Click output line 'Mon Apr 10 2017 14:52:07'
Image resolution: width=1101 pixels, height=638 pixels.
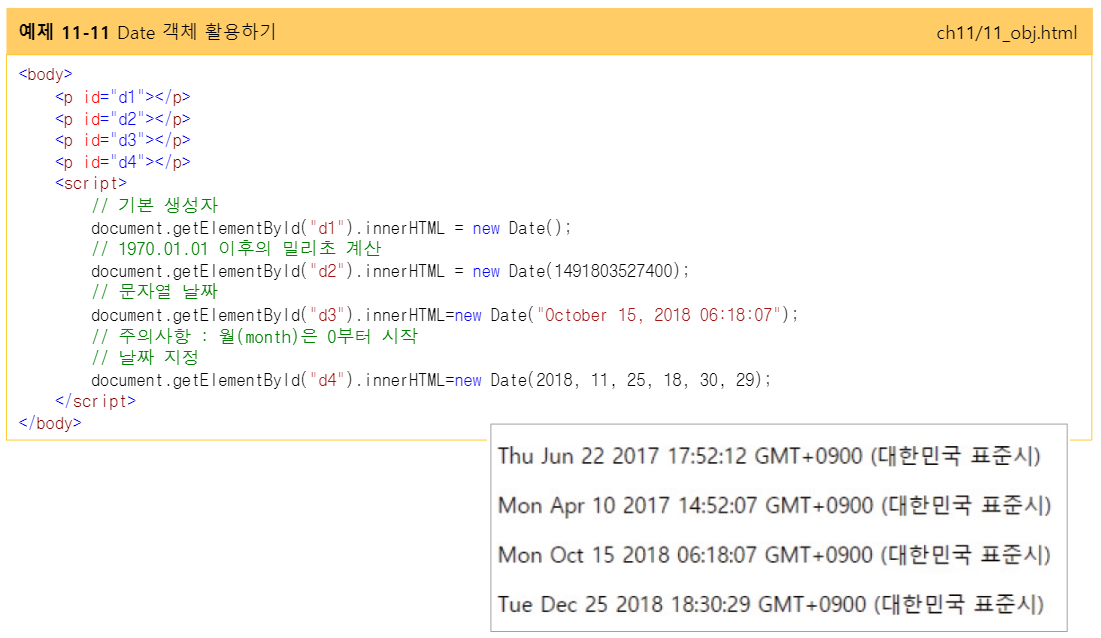pyautogui.click(x=774, y=505)
